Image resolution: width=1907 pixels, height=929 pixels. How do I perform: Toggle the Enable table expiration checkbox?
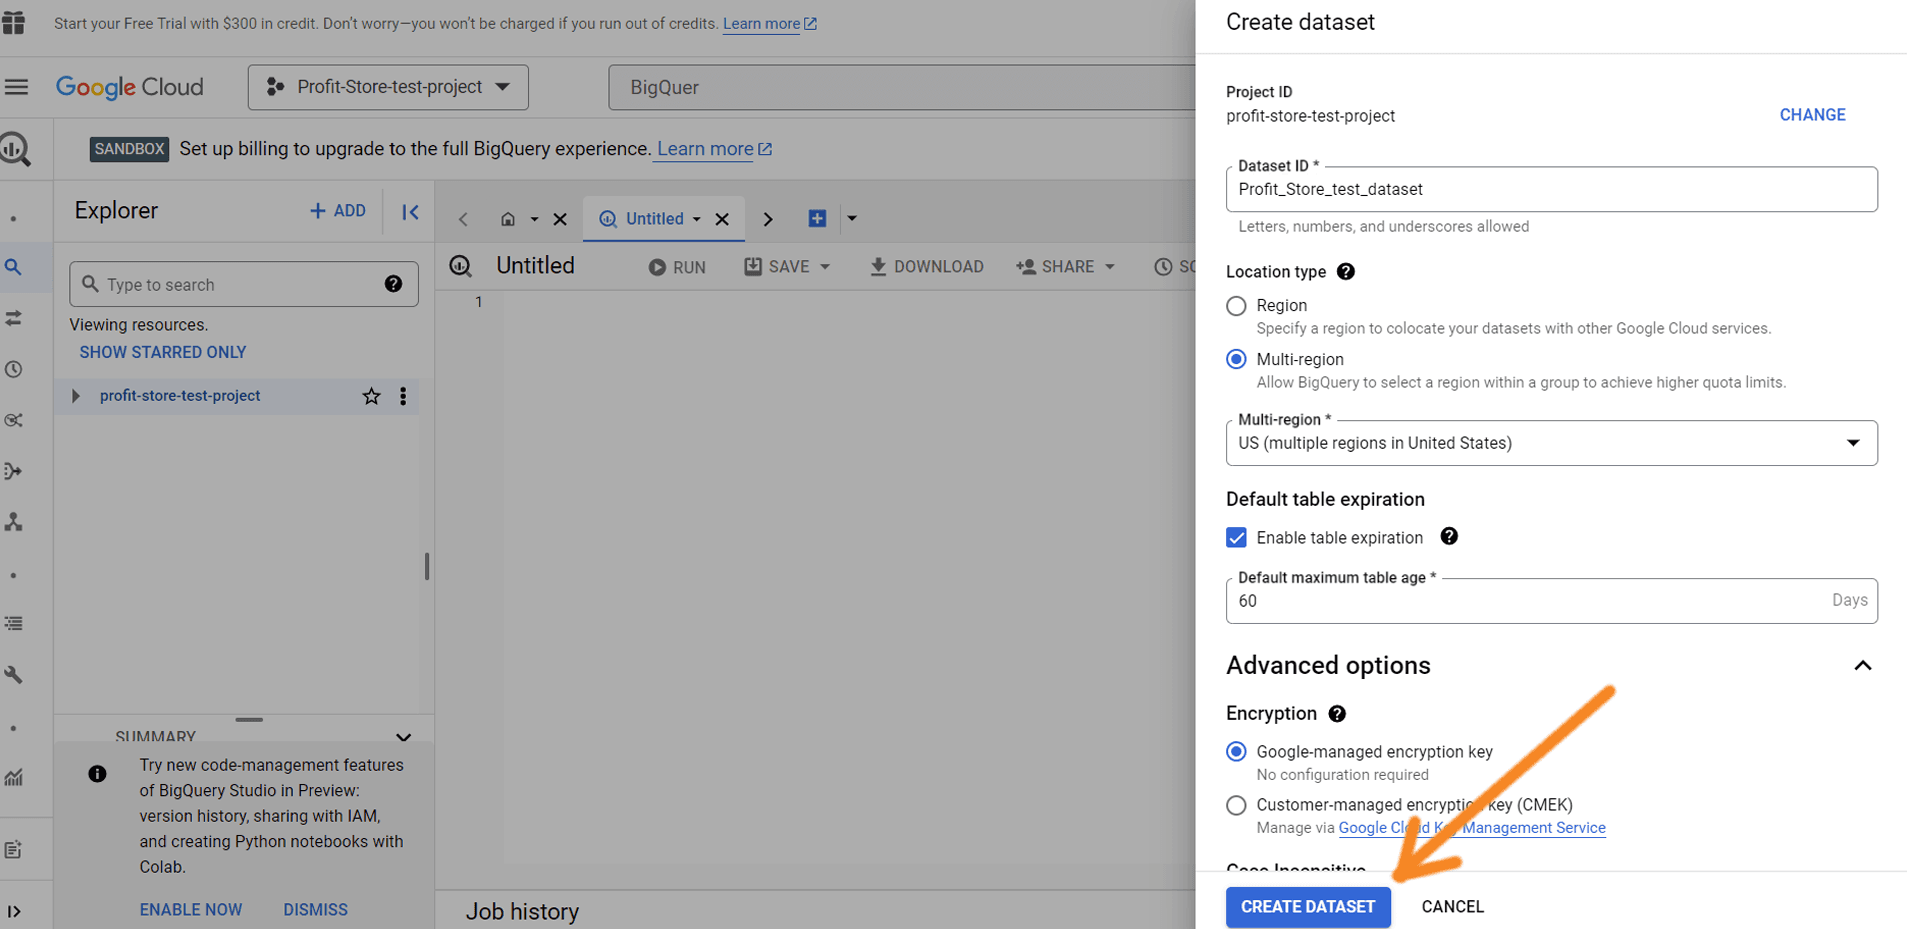[1237, 538]
